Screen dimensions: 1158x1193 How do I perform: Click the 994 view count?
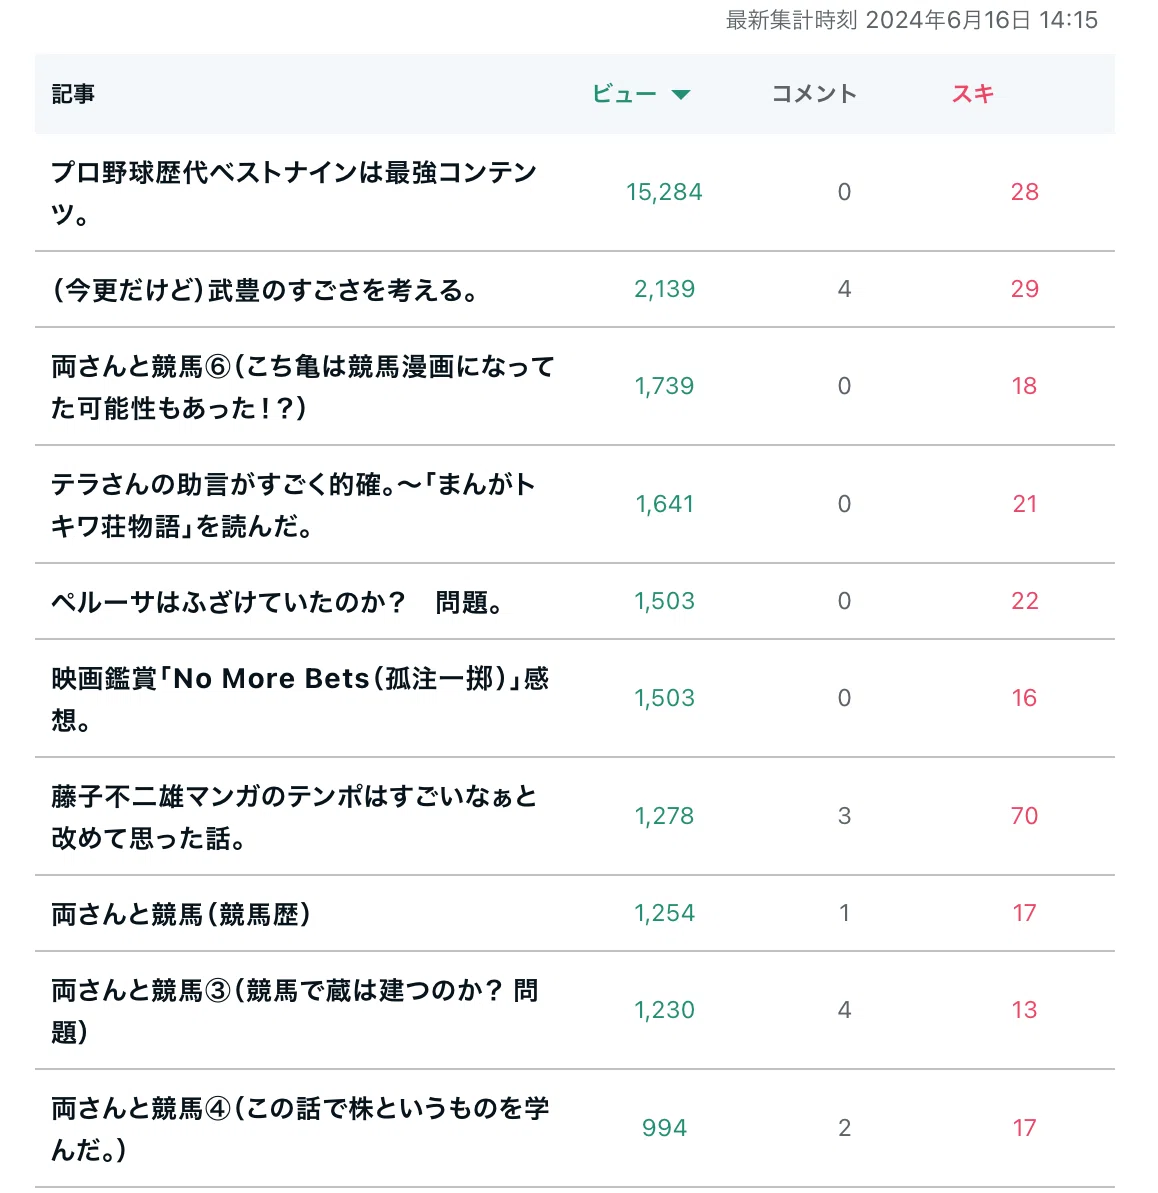point(664,1128)
